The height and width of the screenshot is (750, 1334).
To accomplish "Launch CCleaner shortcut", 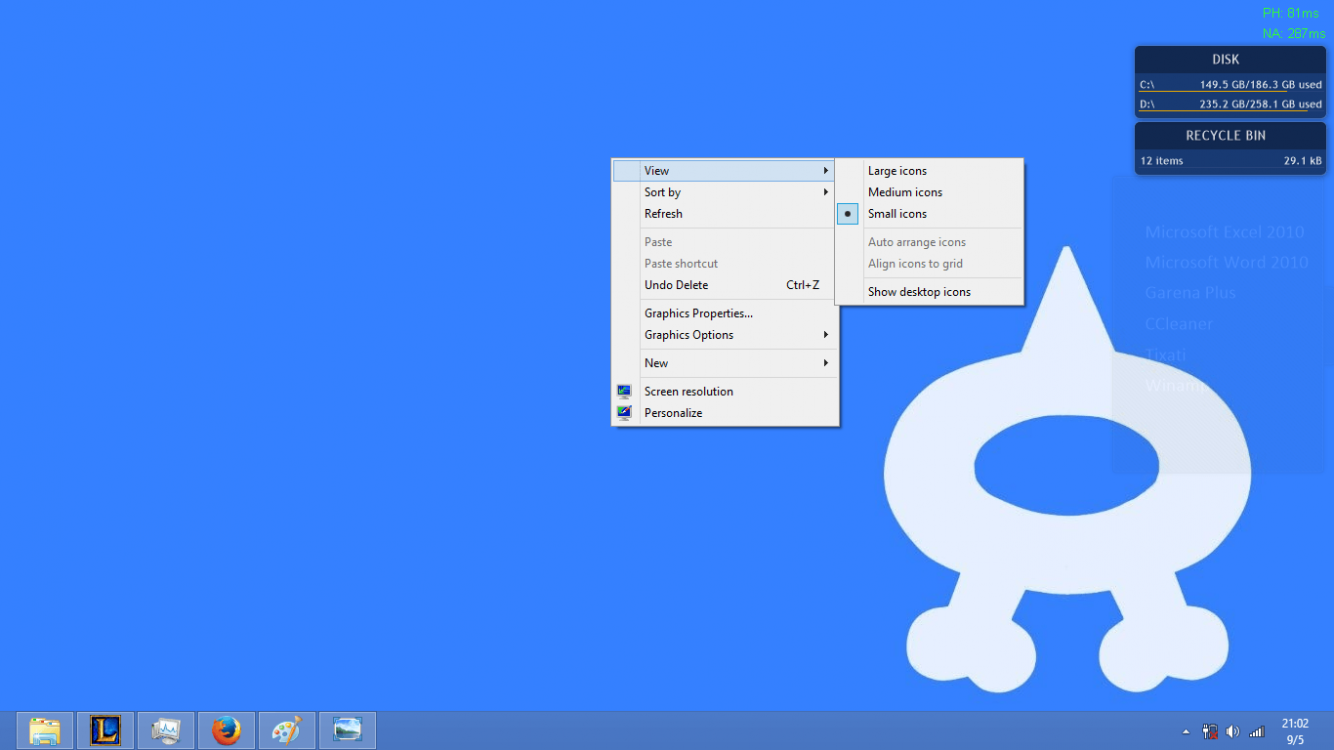I will (x=1179, y=324).
